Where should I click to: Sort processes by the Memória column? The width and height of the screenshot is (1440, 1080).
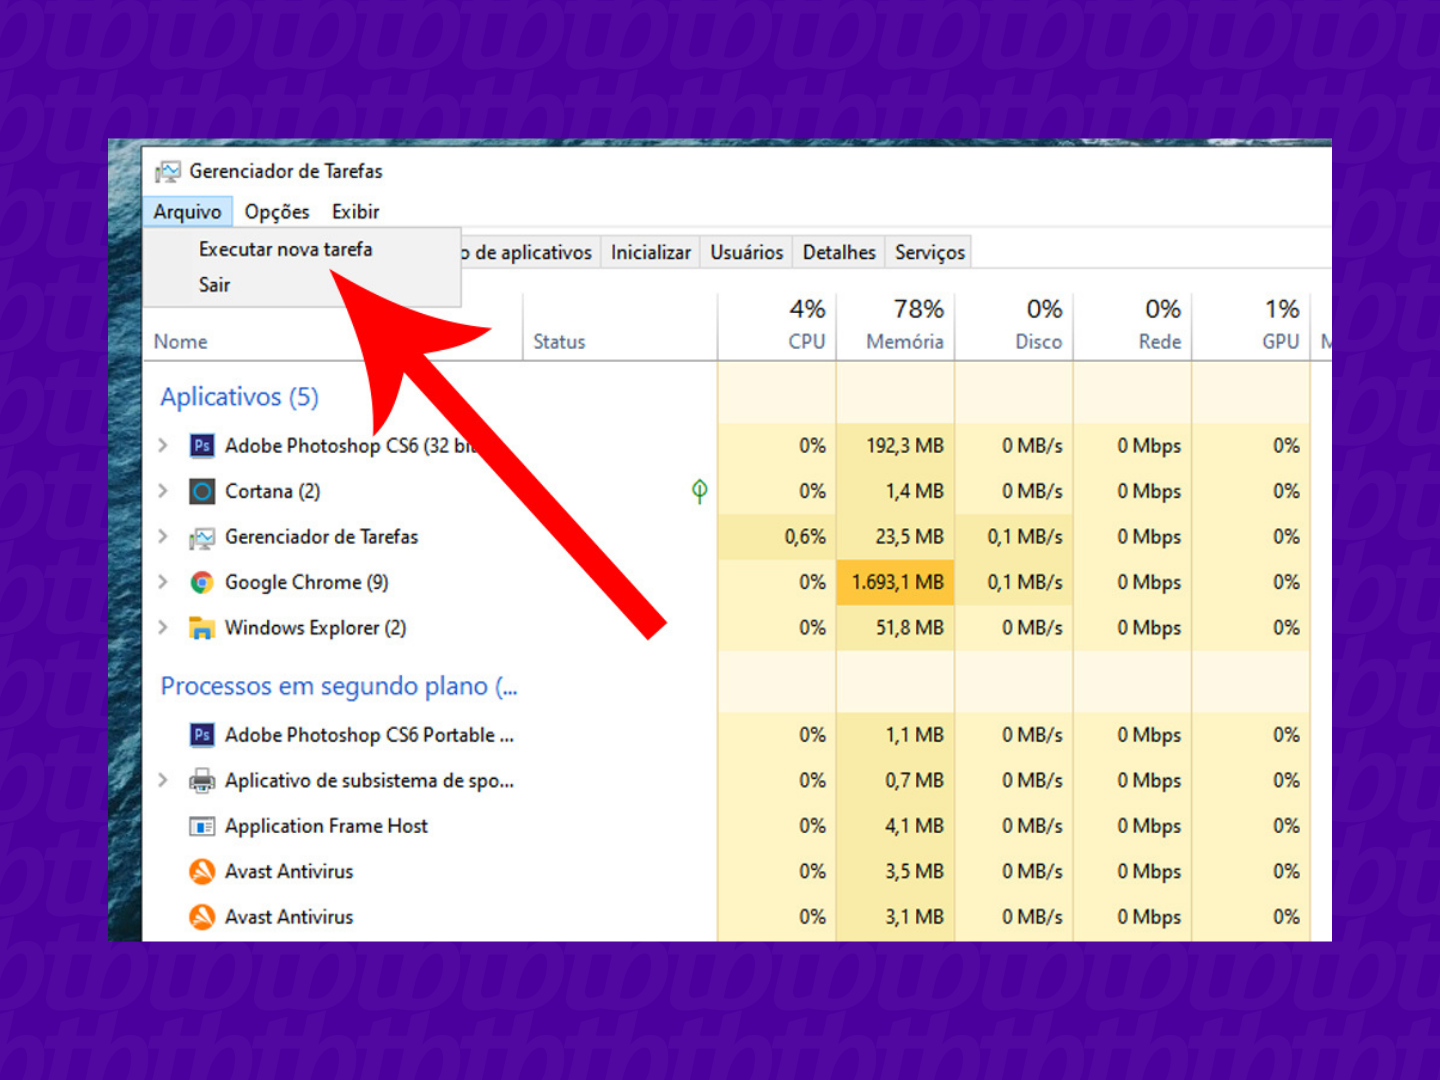pos(896,326)
